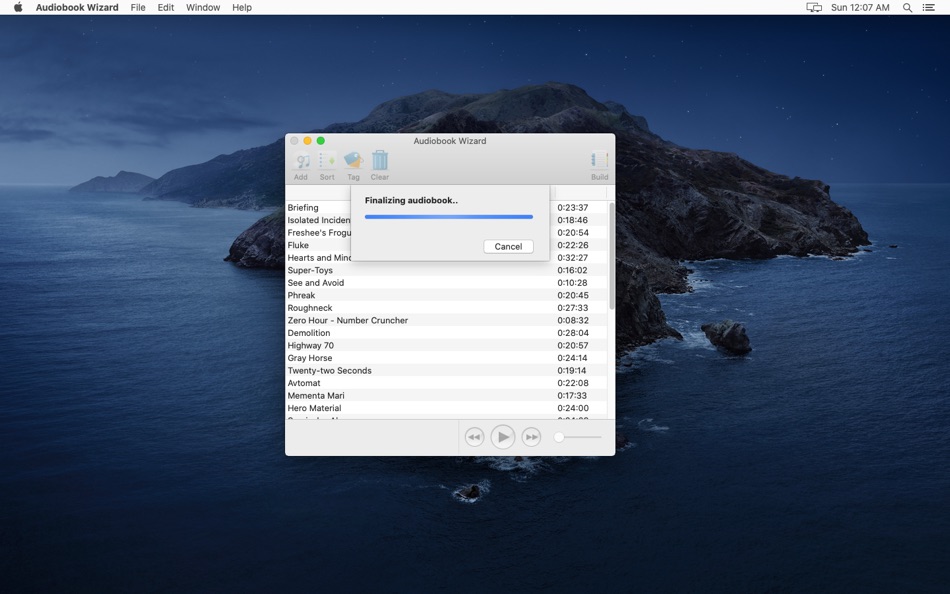Image resolution: width=950 pixels, height=594 pixels.
Task: Click the 0:16:02 duration cell
Action: pos(573,270)
